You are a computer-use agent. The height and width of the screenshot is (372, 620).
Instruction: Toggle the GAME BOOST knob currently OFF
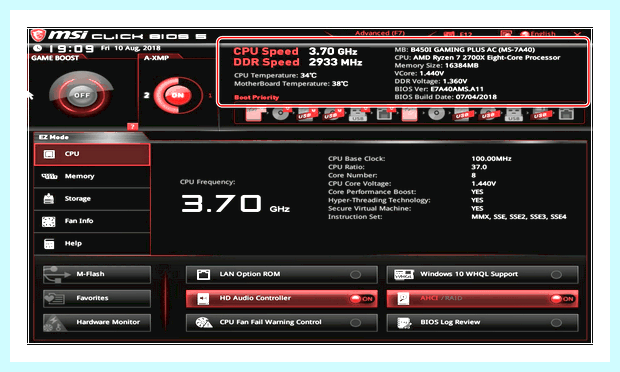click(x=81, y=95)
